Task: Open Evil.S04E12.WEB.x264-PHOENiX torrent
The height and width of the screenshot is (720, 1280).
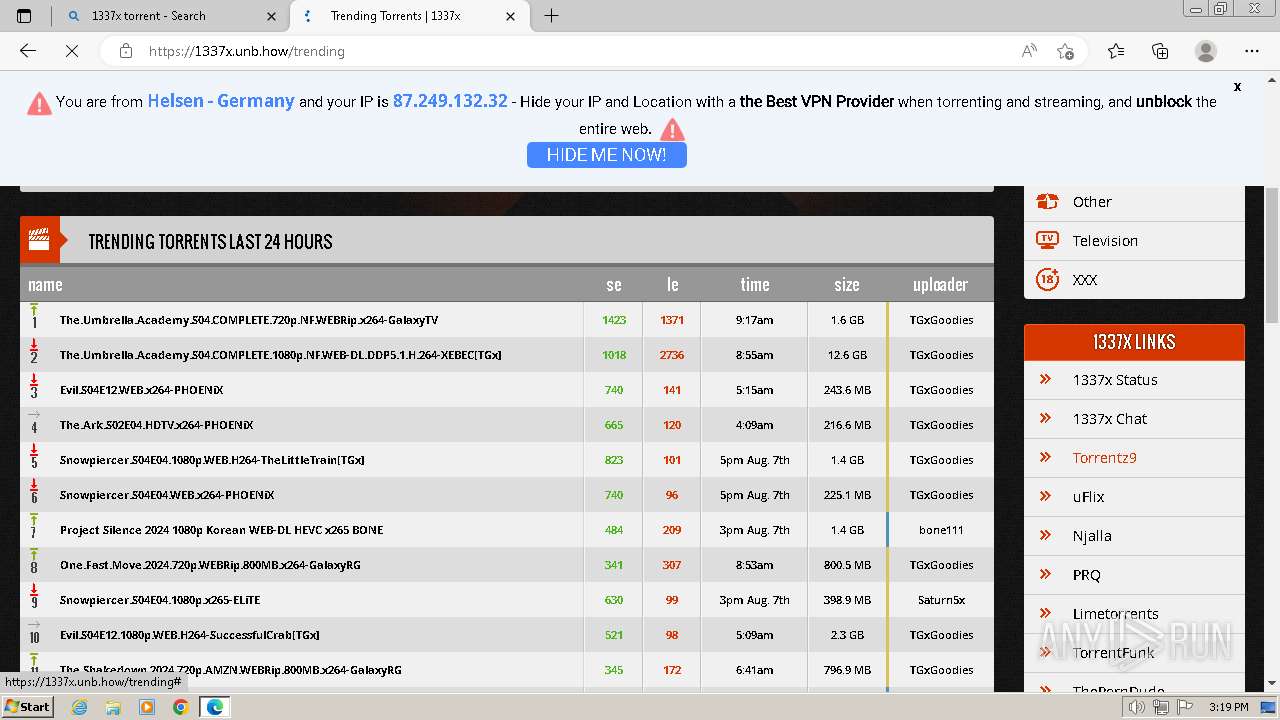Action: [x=141, y=390]
